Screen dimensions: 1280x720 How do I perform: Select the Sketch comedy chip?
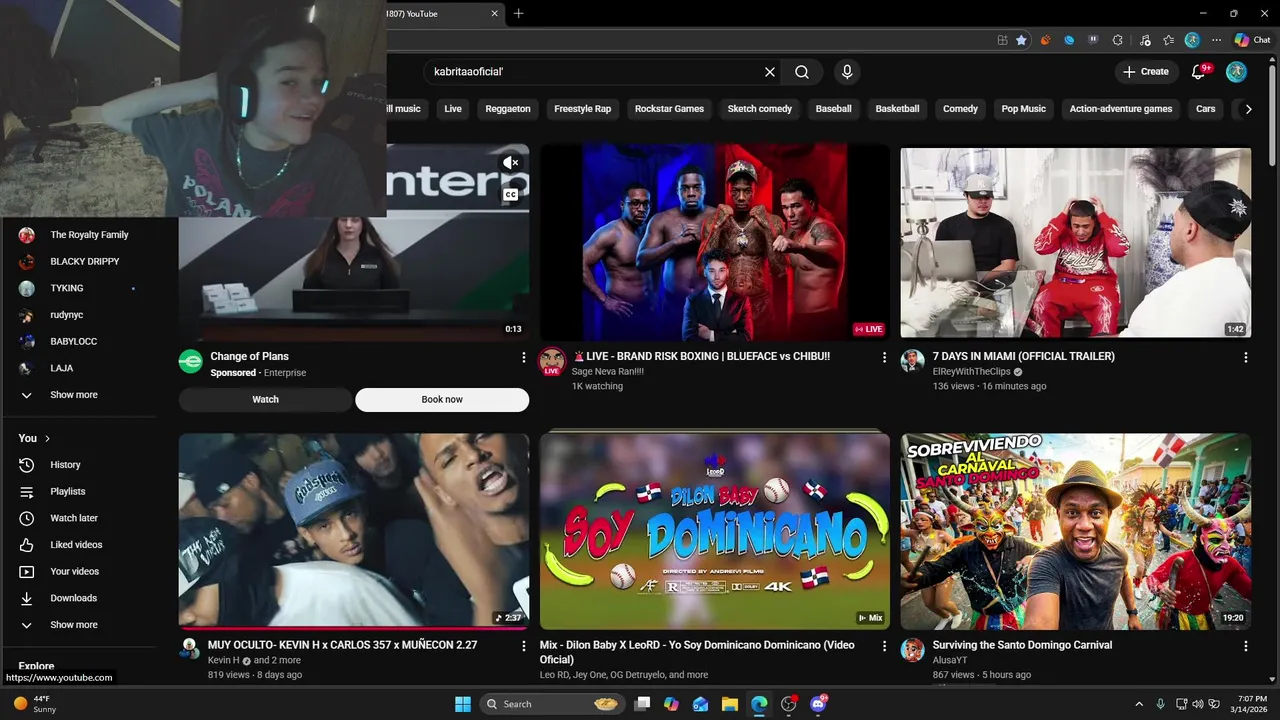click(760, 109)
